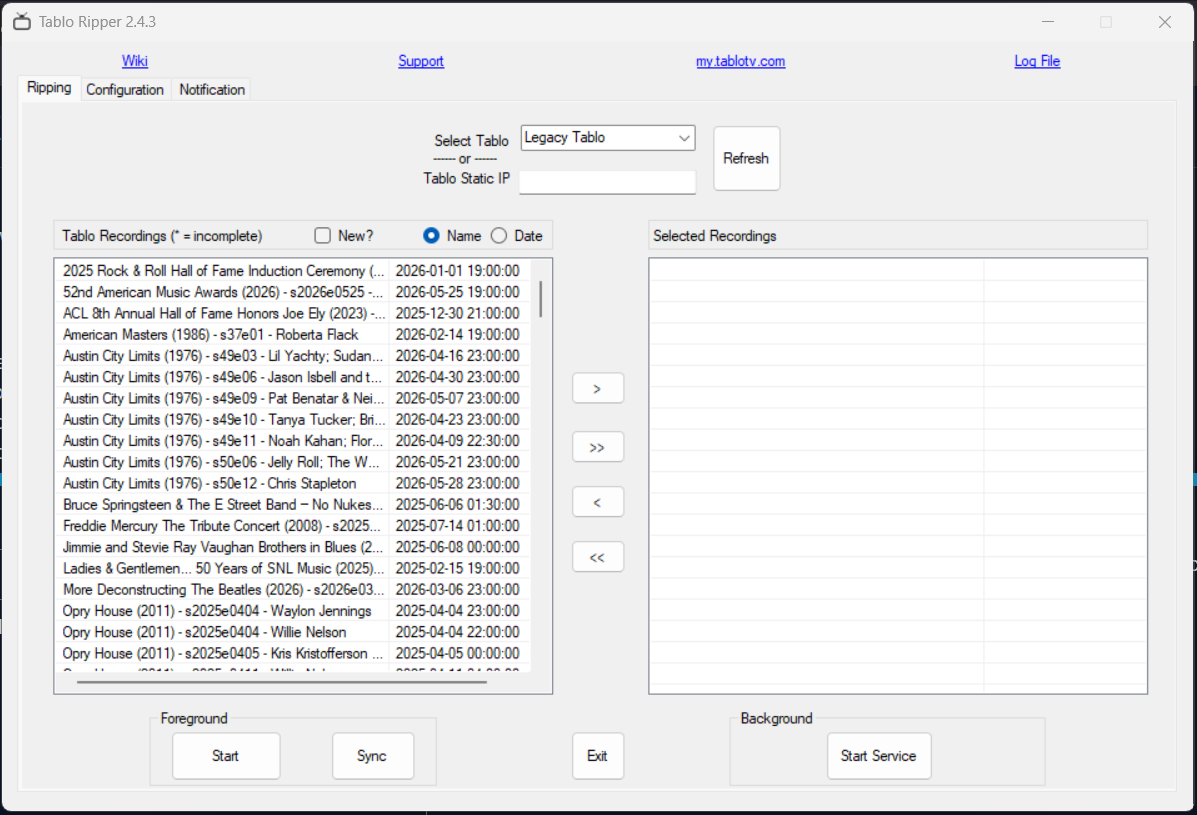Select the Date sort radio button
The height and width of the screenshot is (815, 1197).
point(498,236)
